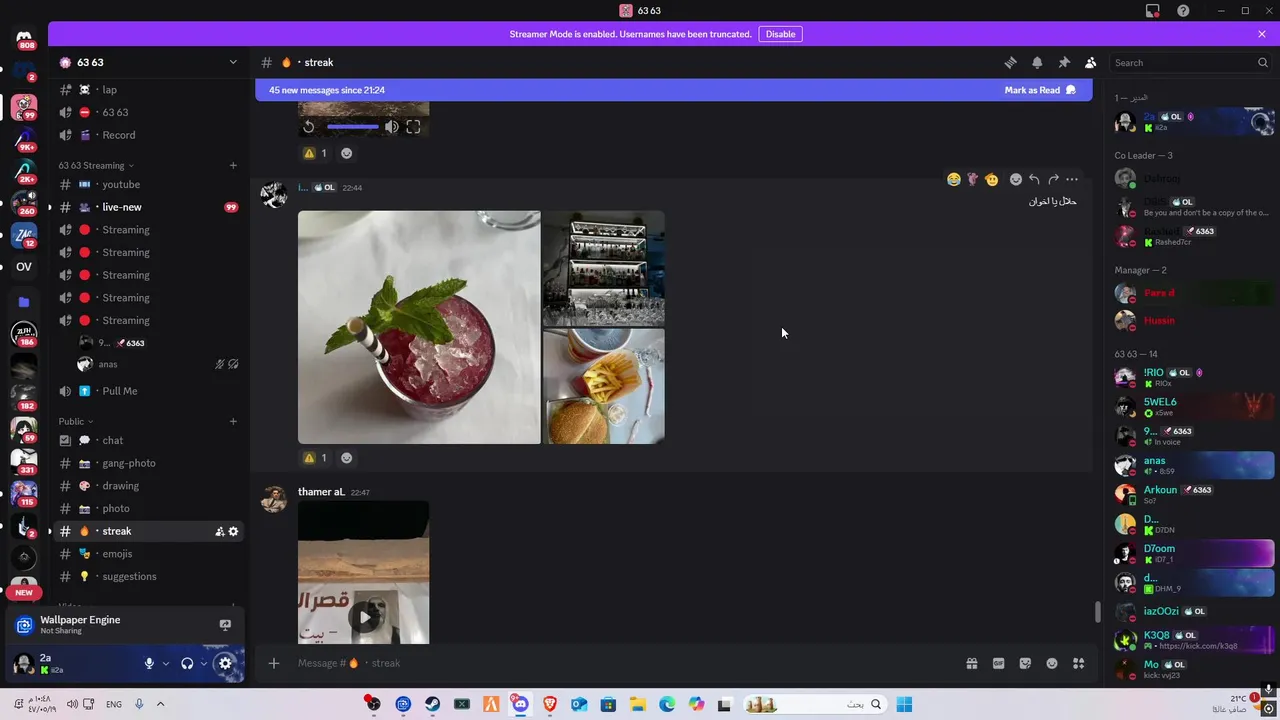Viewport: 1280px width, 720px height.
Task: Open the gift icon in message bar
Action: coord(971,663)
